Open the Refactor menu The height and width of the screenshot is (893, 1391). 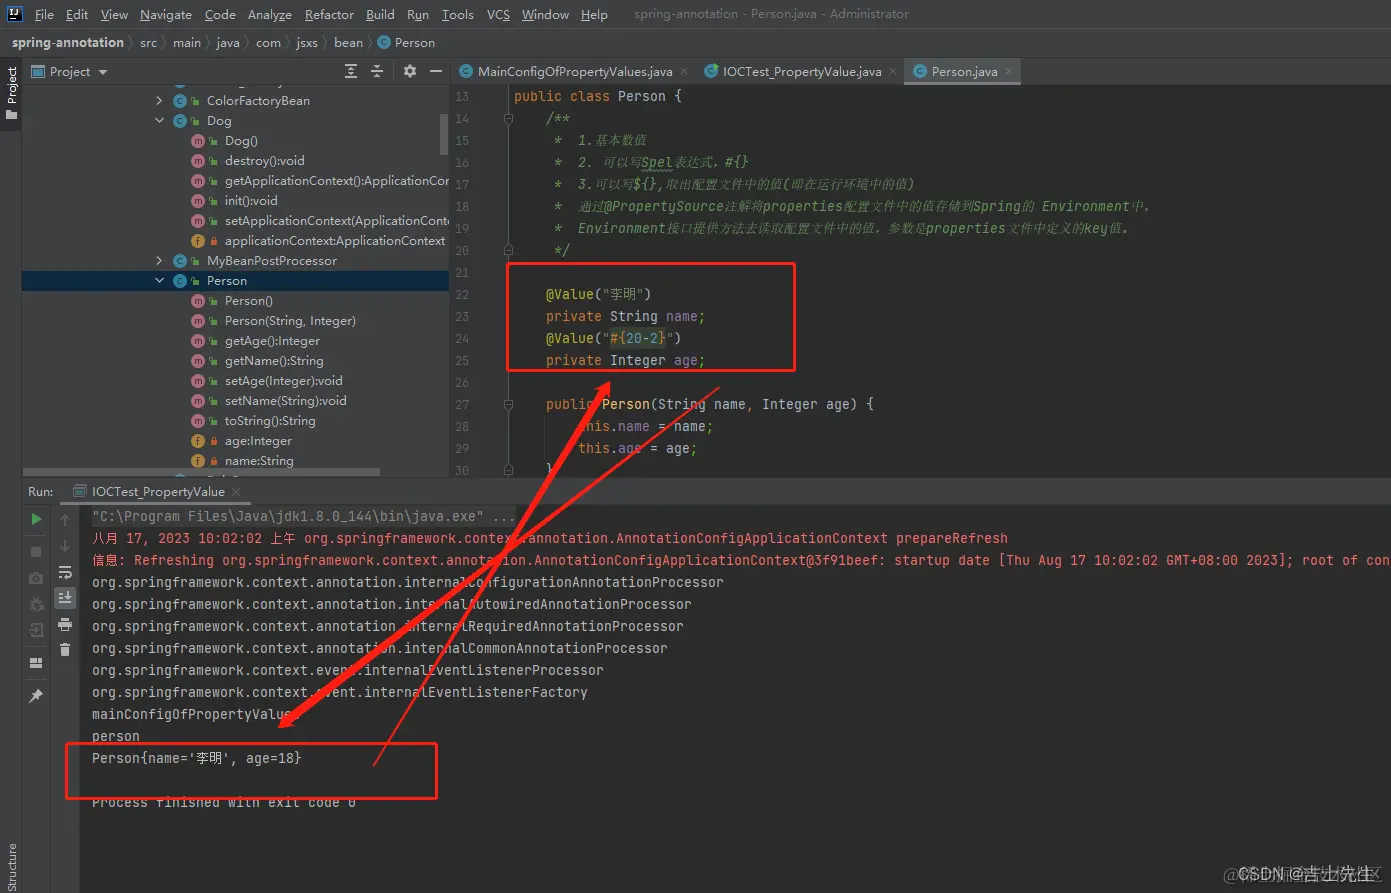329,14
